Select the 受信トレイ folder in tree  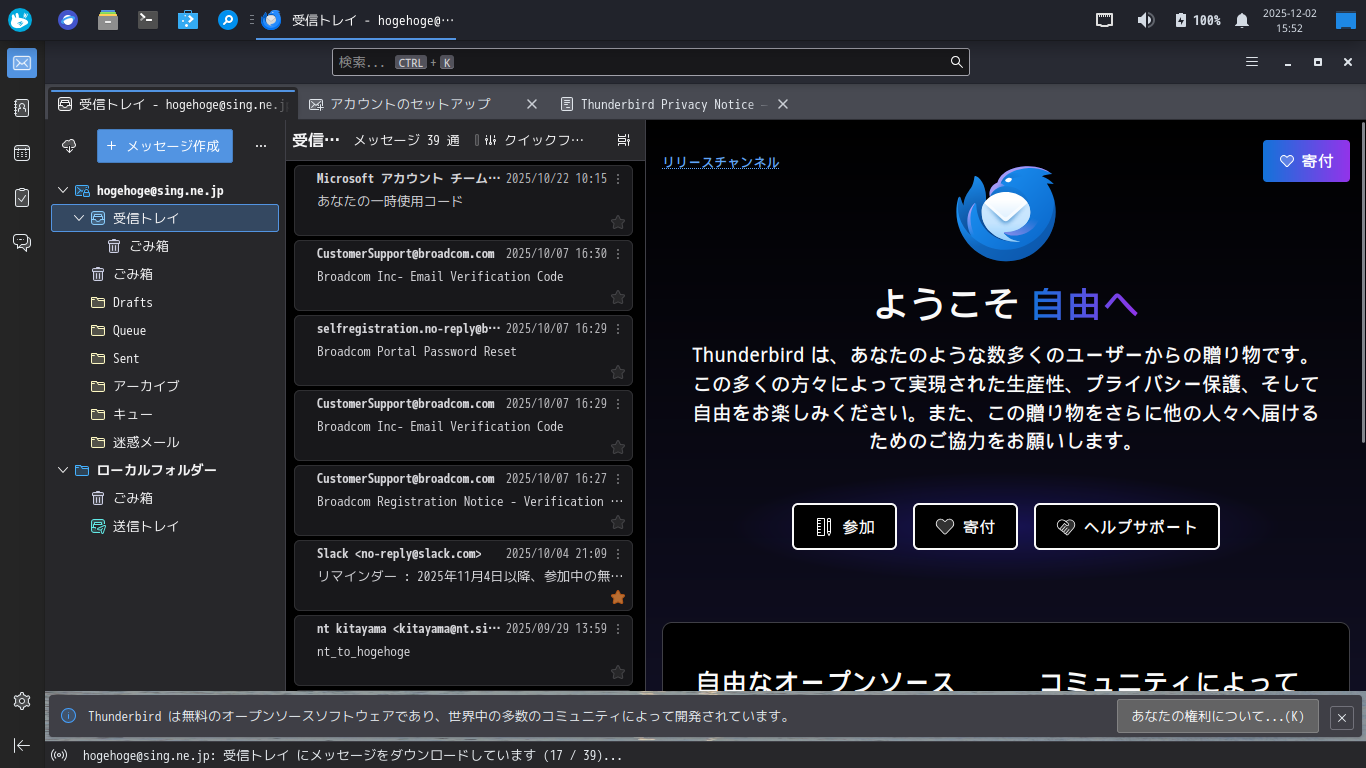pos(165,218)
